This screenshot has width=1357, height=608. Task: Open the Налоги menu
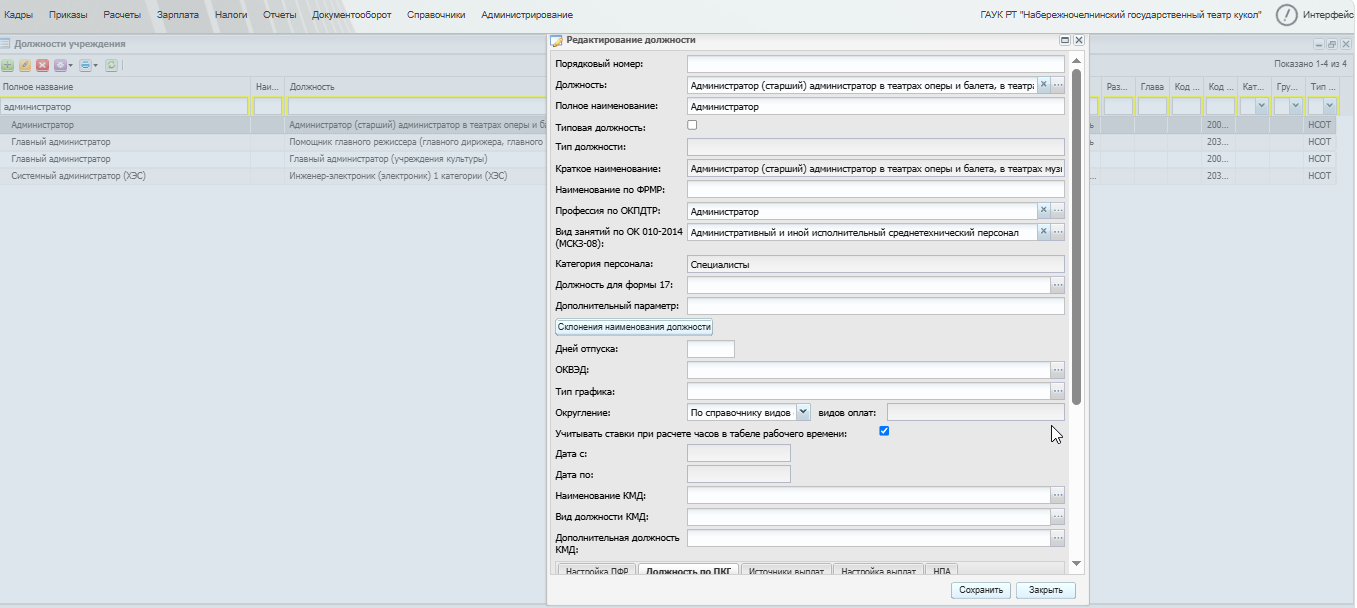tap(231, 15)
